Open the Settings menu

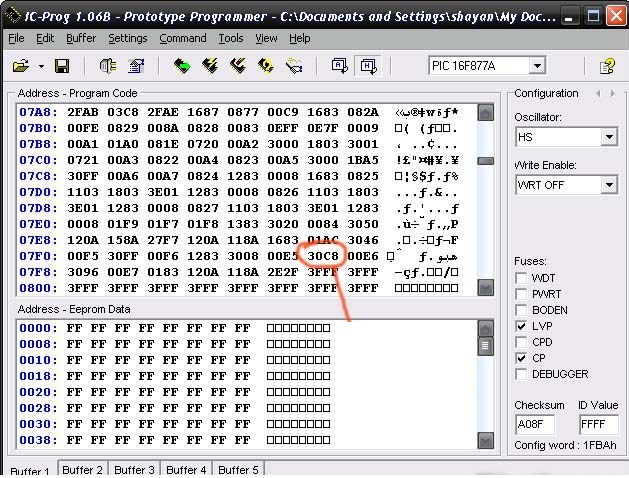tap(127, 38)
